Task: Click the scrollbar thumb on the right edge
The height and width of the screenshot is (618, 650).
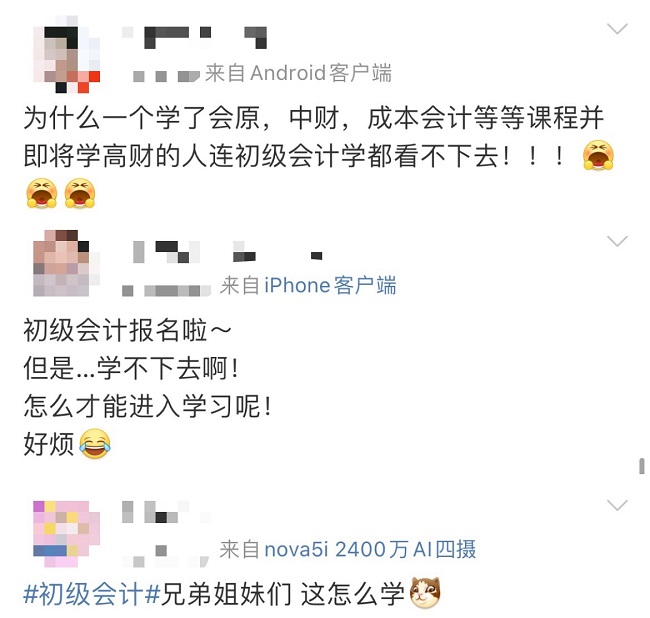Action: pyautogui.click(x=642, y=465)
